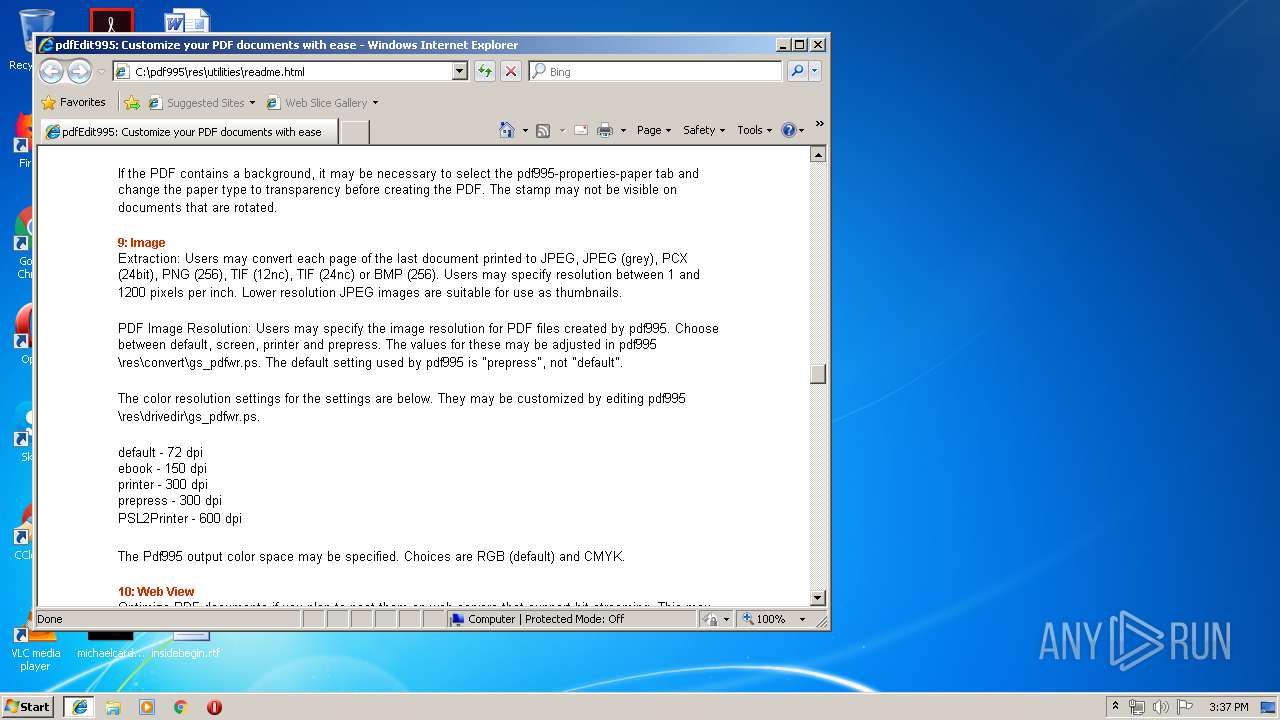
Task: Click the 3:37 PM system clock
Action: coord(1228,707)
